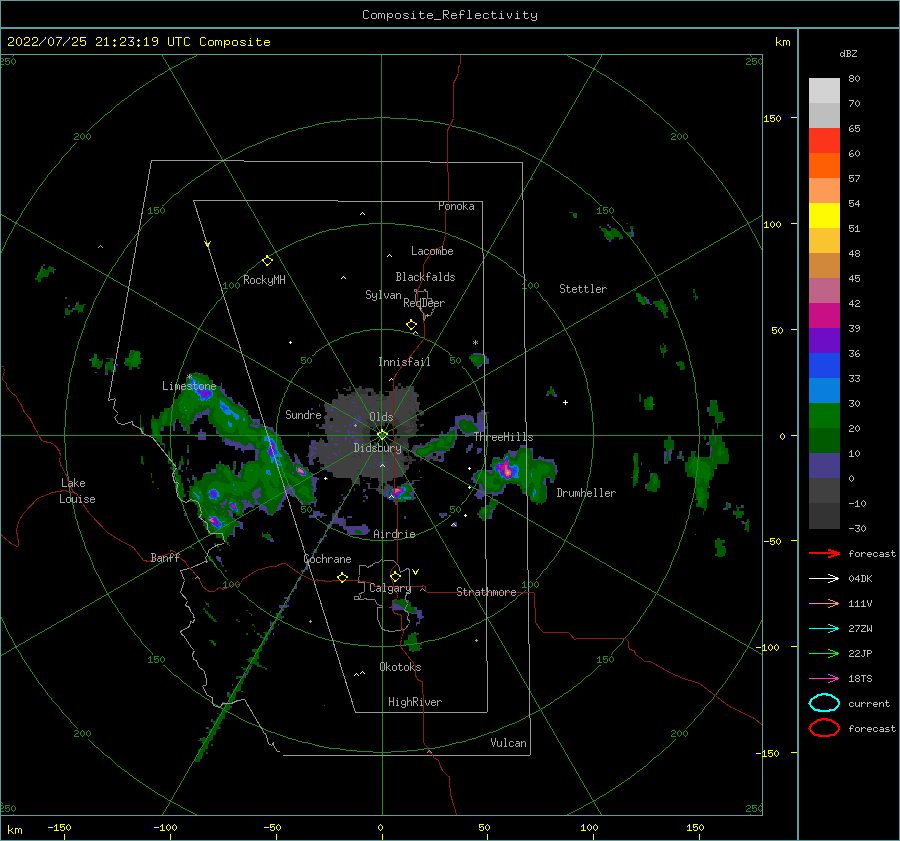Click the red 'forecast' ellipse legend icon
Viewport: 900px width, 841px height.
tap(824, 728)
